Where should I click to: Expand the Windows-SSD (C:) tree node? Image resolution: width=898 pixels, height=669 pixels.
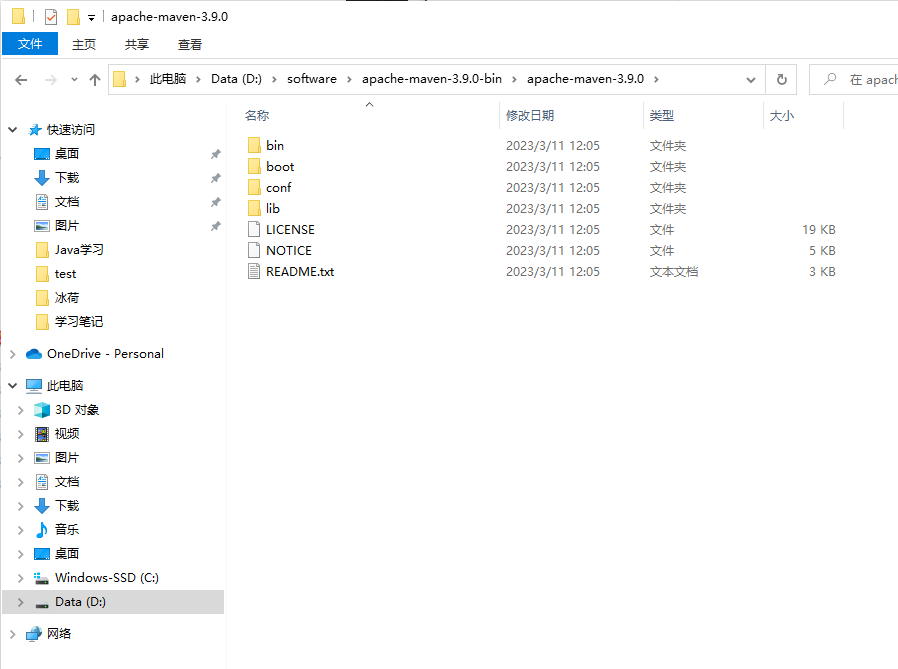click(x=21, y=578)
